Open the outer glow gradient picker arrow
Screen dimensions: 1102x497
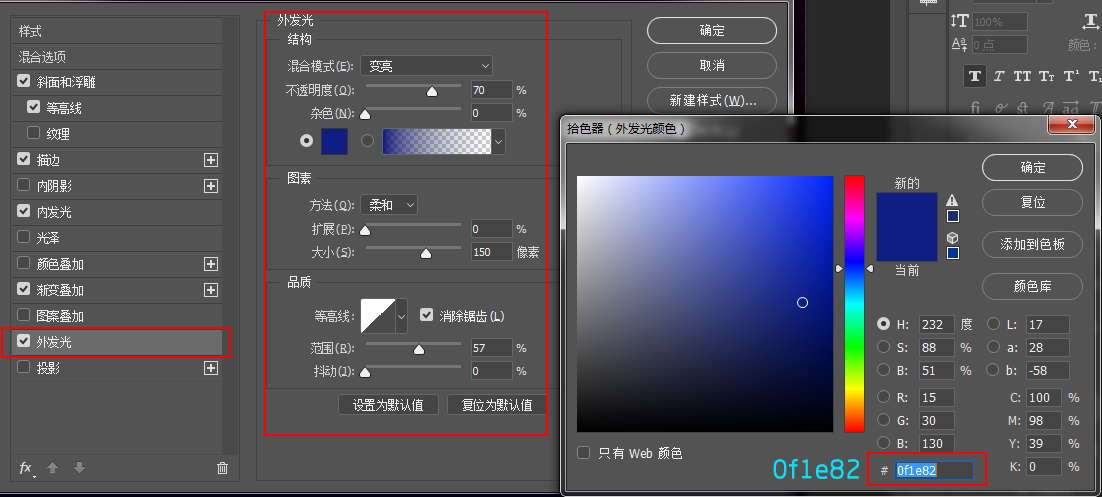(498, 141)
